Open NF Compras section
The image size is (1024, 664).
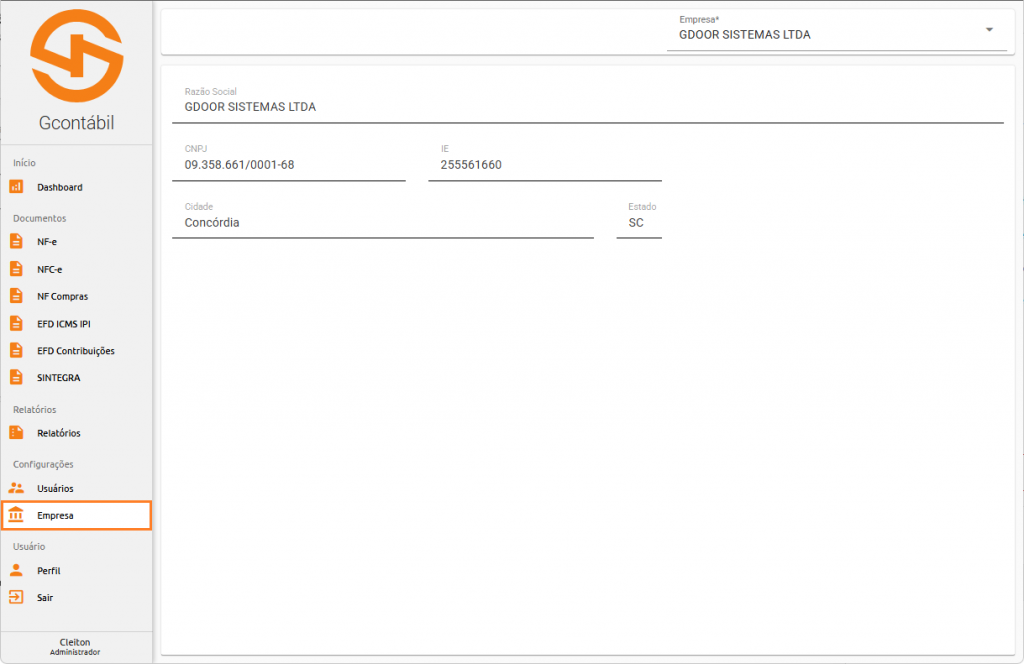click(76, 296)
